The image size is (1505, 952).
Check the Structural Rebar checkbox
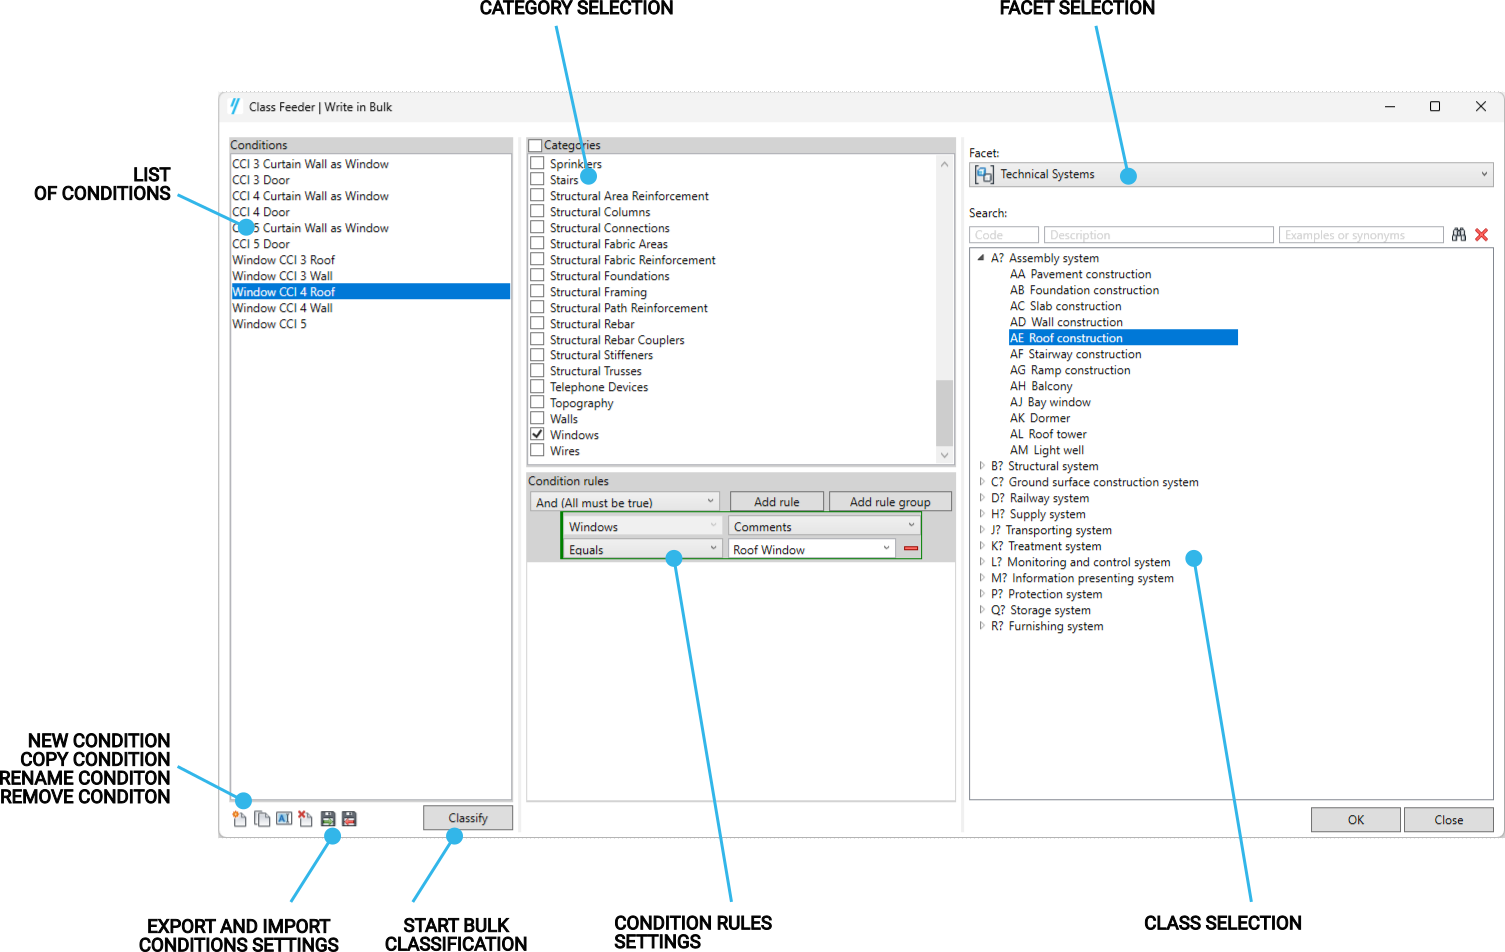click(537, 324)
